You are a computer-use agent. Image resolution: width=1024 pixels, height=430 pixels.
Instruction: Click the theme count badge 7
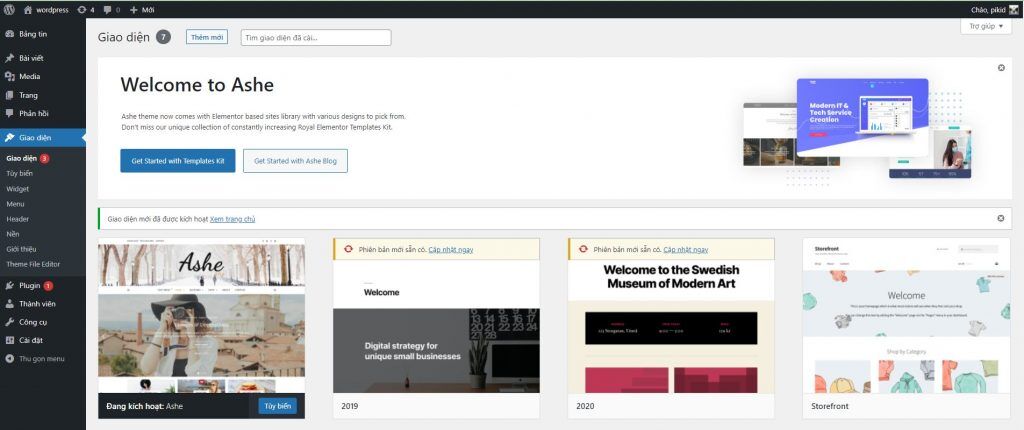163,37
